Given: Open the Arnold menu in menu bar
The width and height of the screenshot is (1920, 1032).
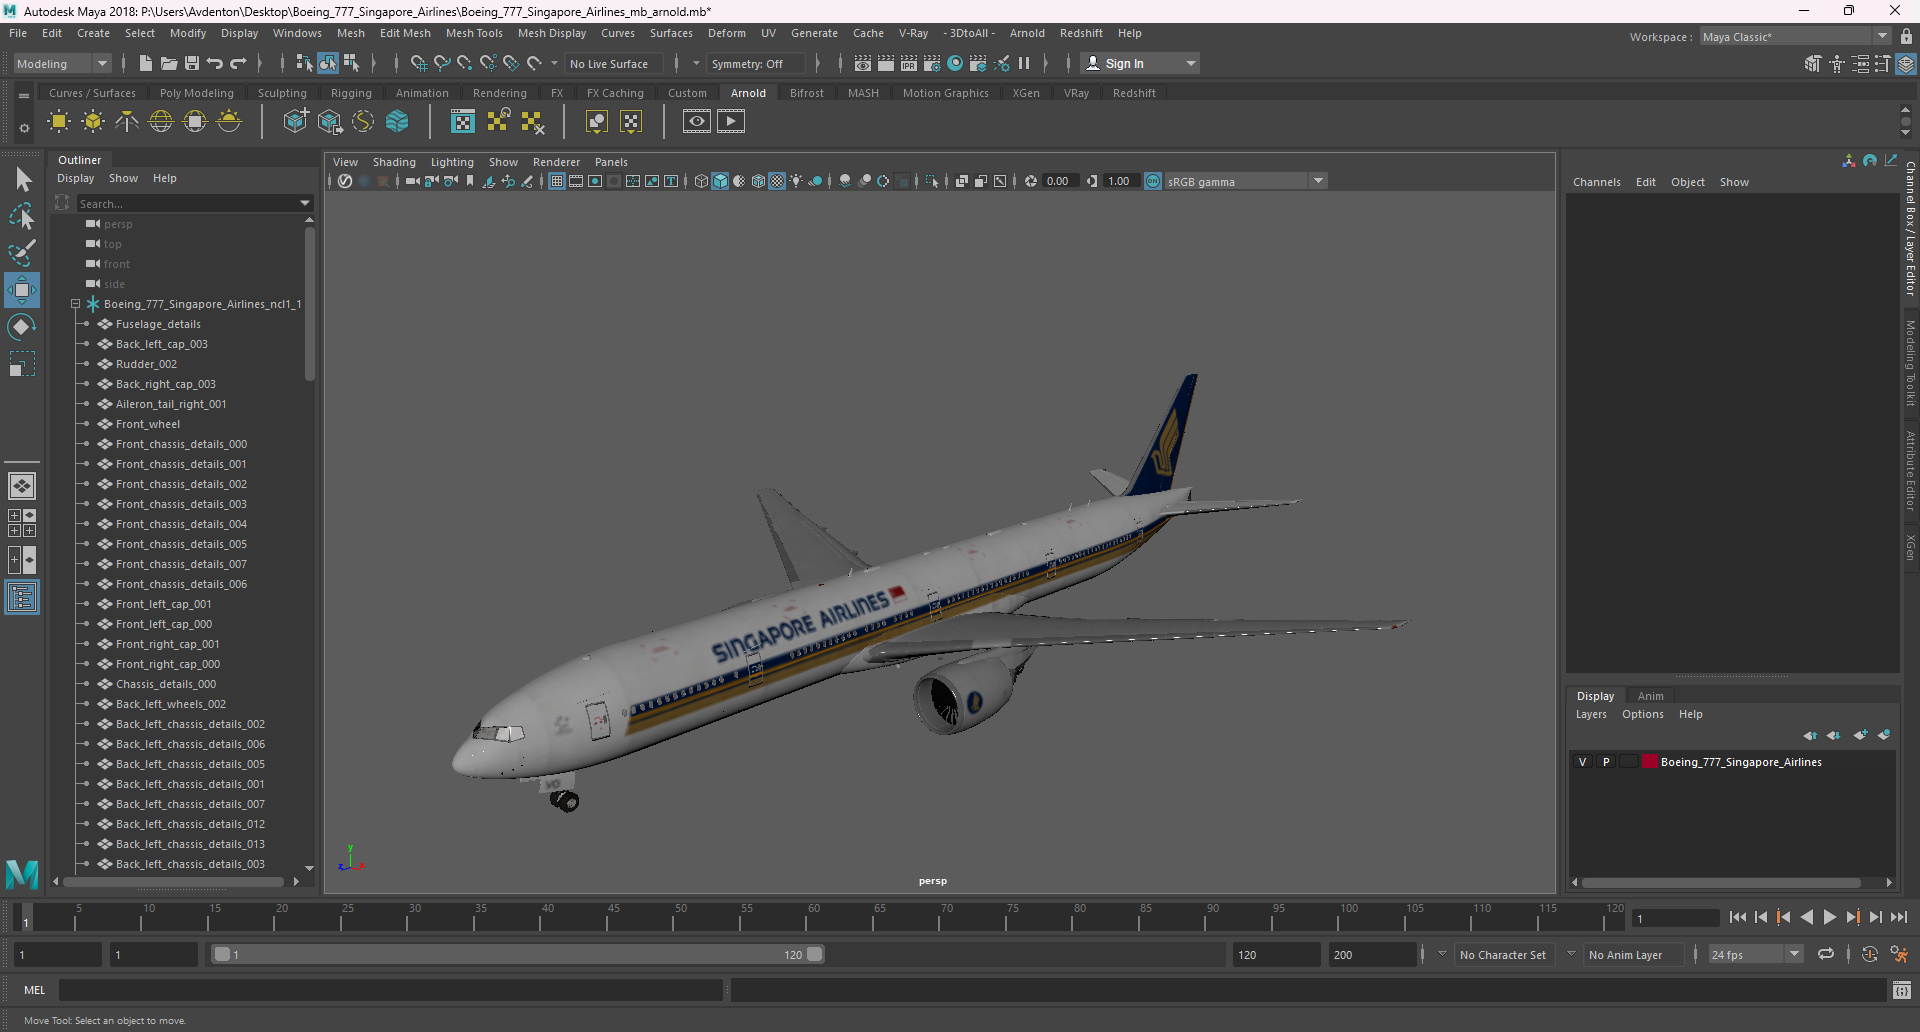Looking at the screenshot, I should 1027,33.
